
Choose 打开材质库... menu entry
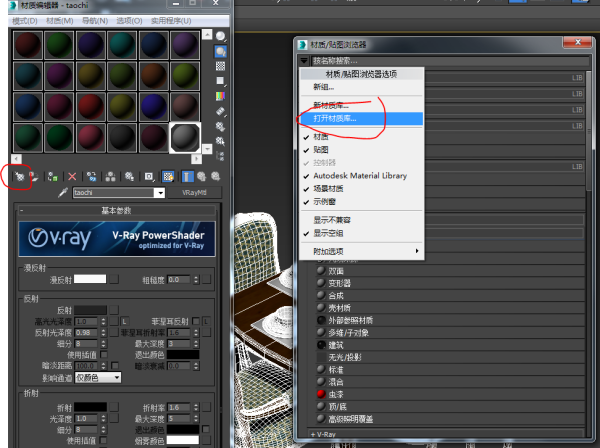click(x=361, y=119)
